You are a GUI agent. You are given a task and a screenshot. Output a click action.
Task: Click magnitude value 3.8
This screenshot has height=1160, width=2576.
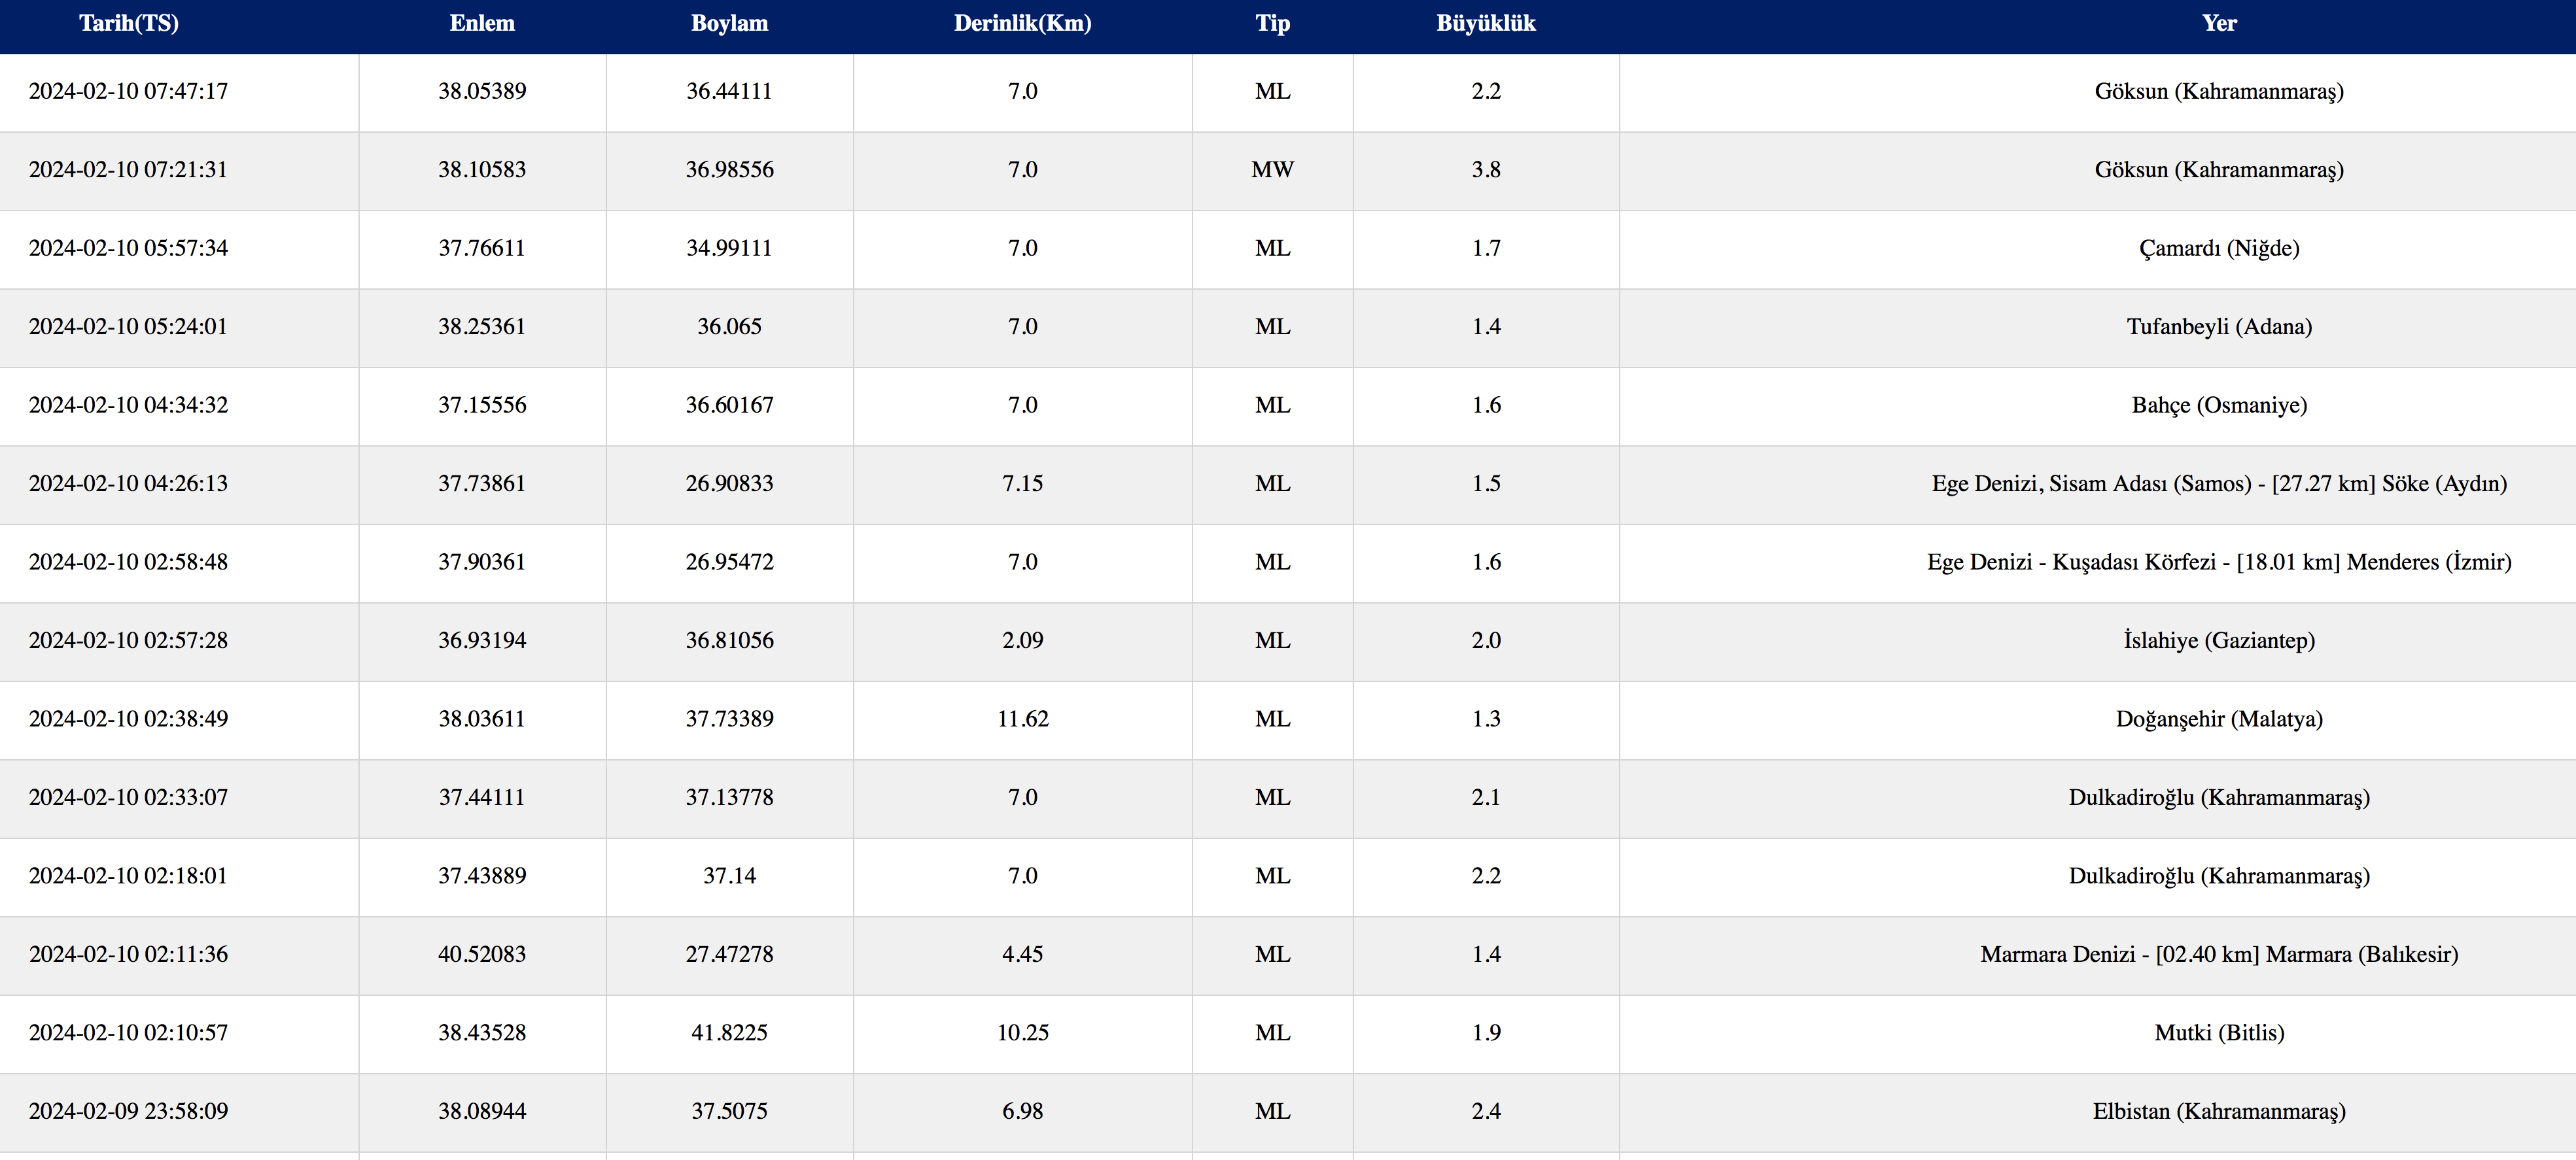(x=1486, y=170)
